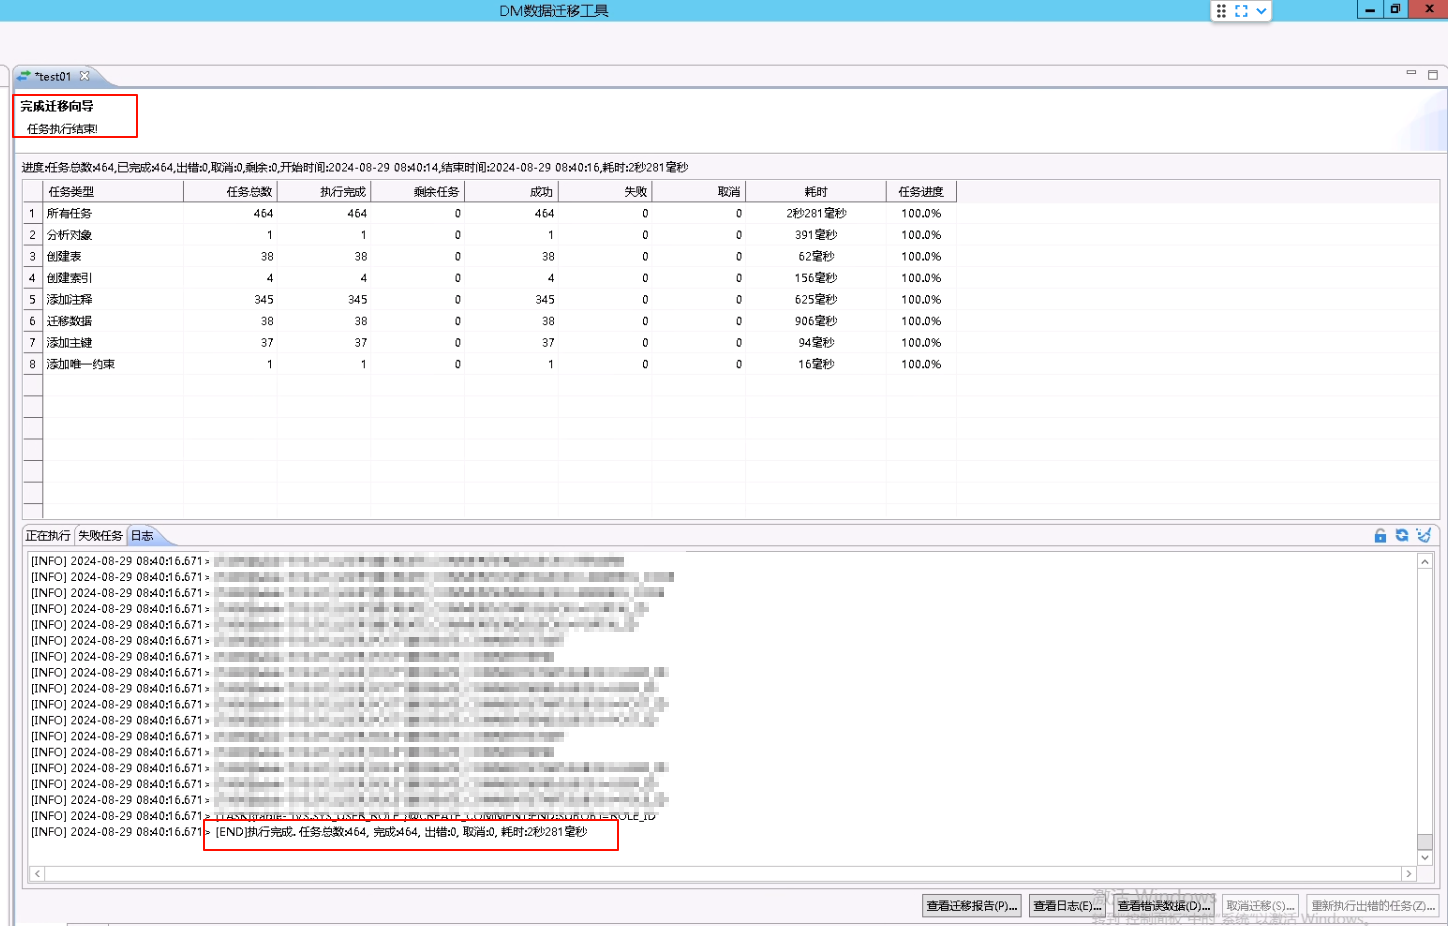Select the 日志 tab
The width and height of the screenshot is (1448, 926).
pos(142,536)
